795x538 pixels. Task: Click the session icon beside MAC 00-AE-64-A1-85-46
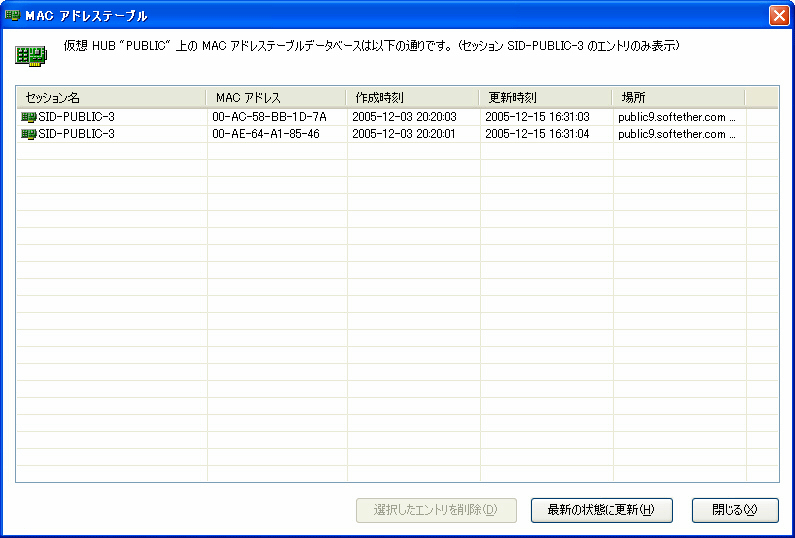pyautogui.click(x=29, y=134)
